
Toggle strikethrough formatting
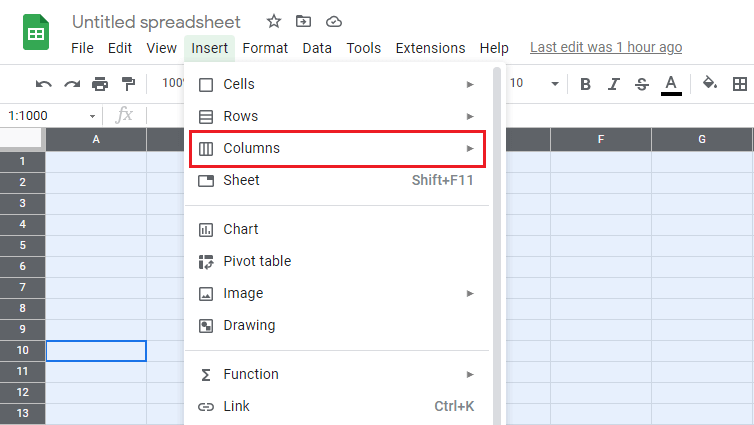[x=641, y=84]
